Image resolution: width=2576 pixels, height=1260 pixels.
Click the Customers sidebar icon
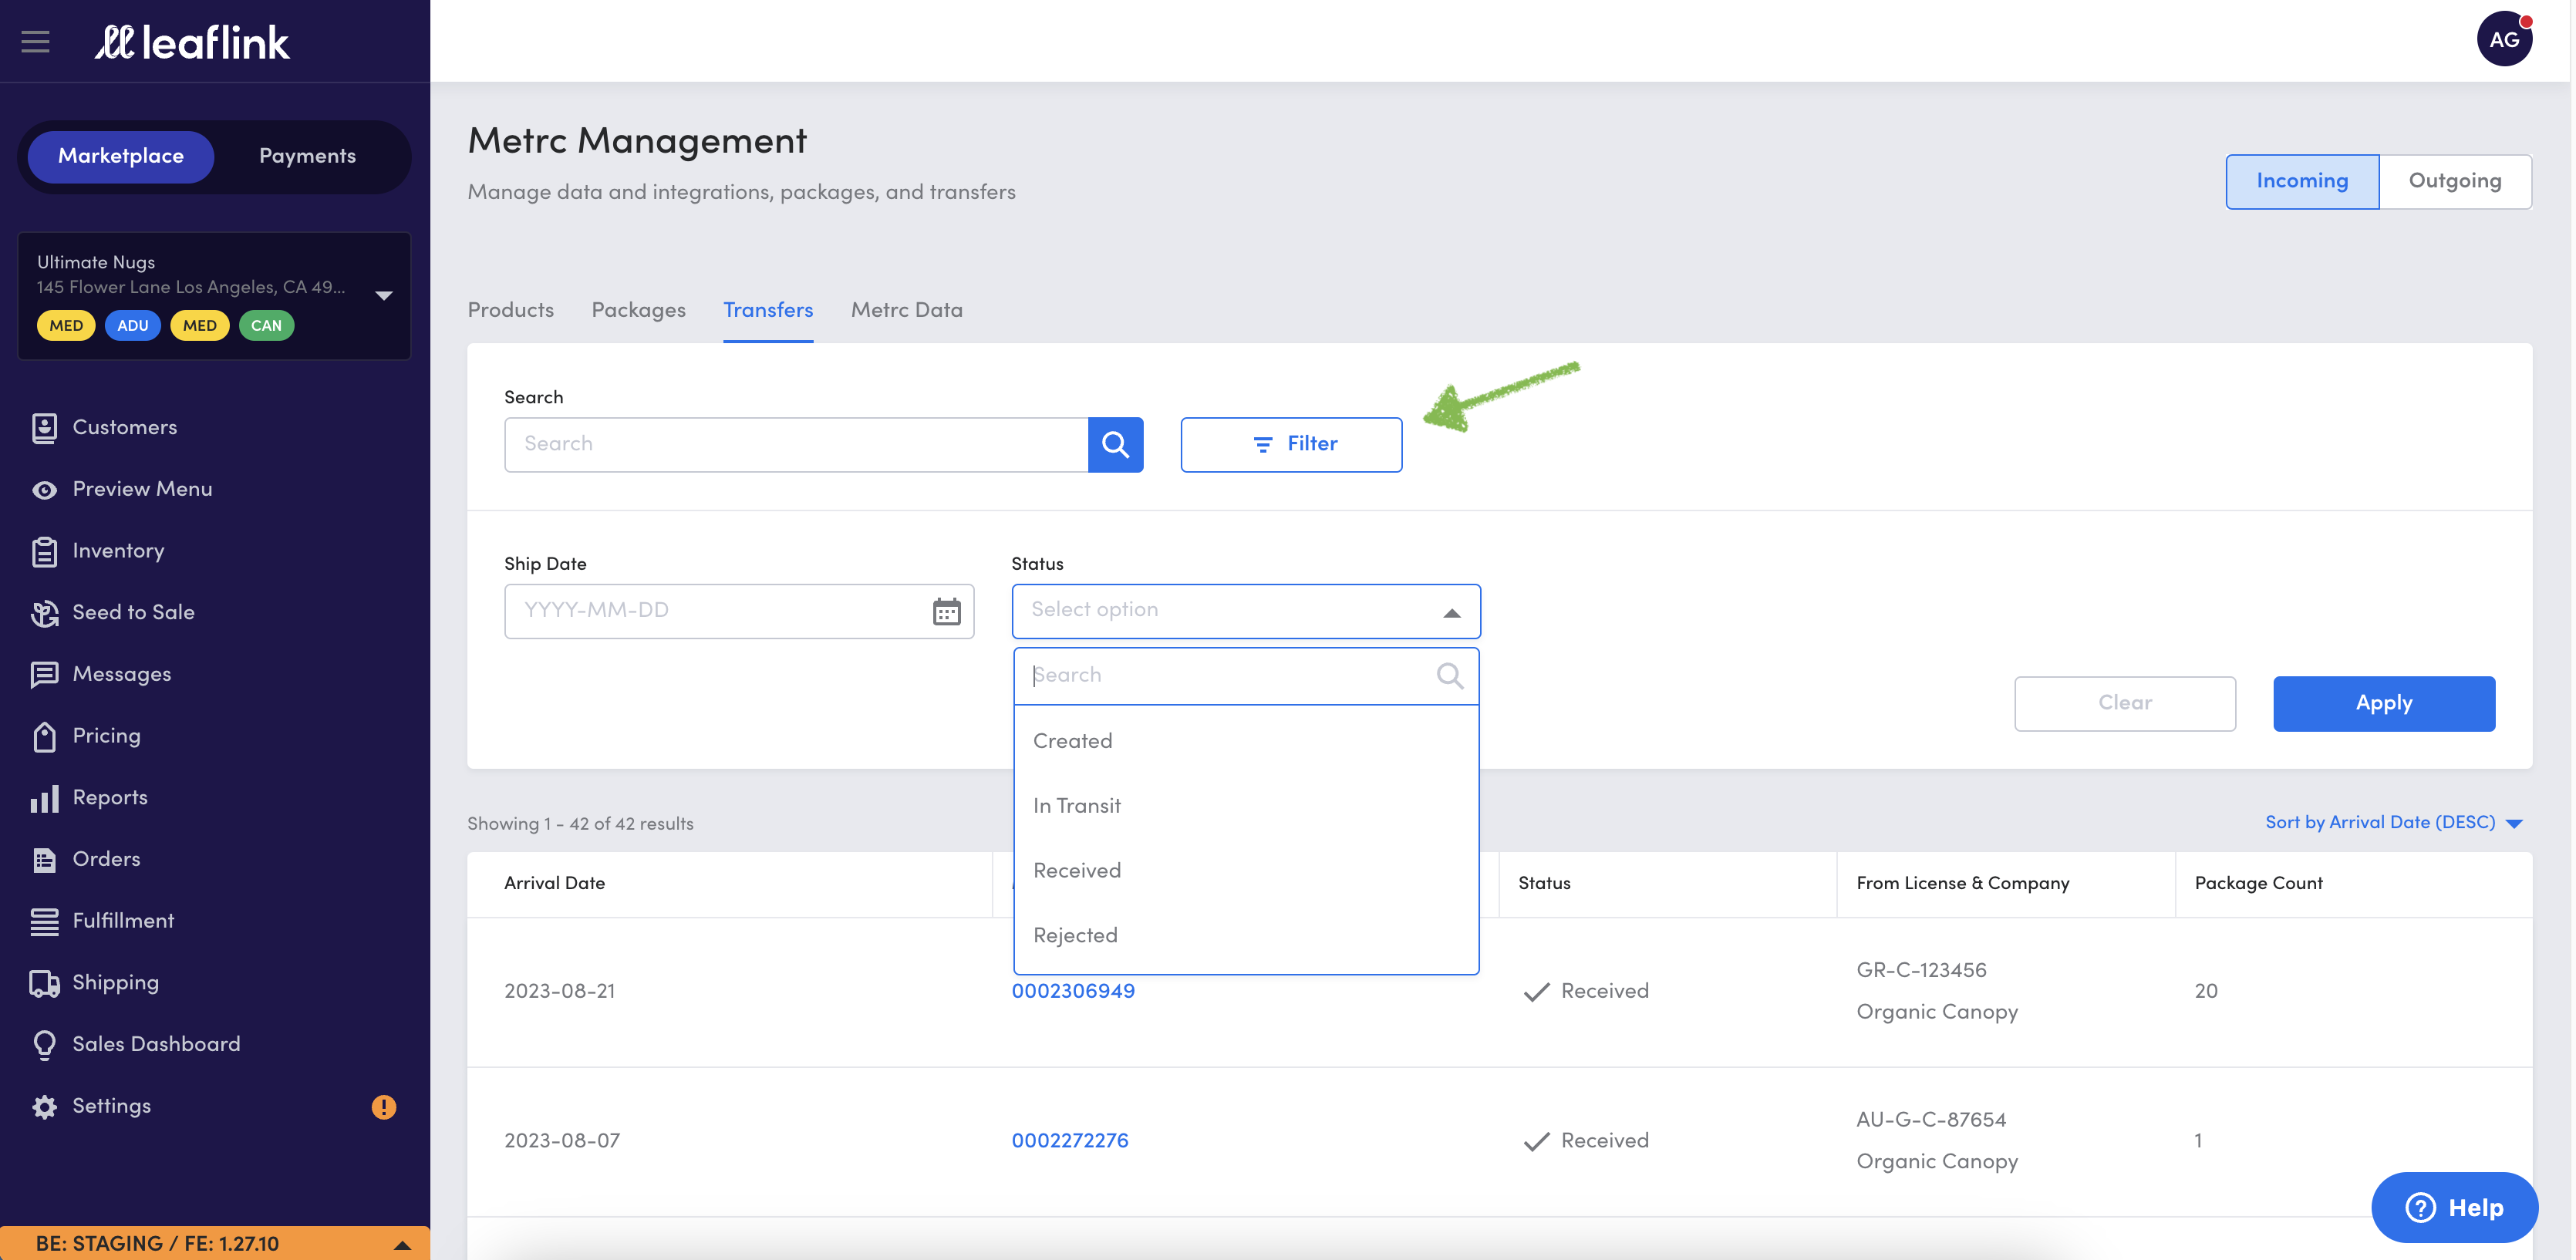click(44, 428)
